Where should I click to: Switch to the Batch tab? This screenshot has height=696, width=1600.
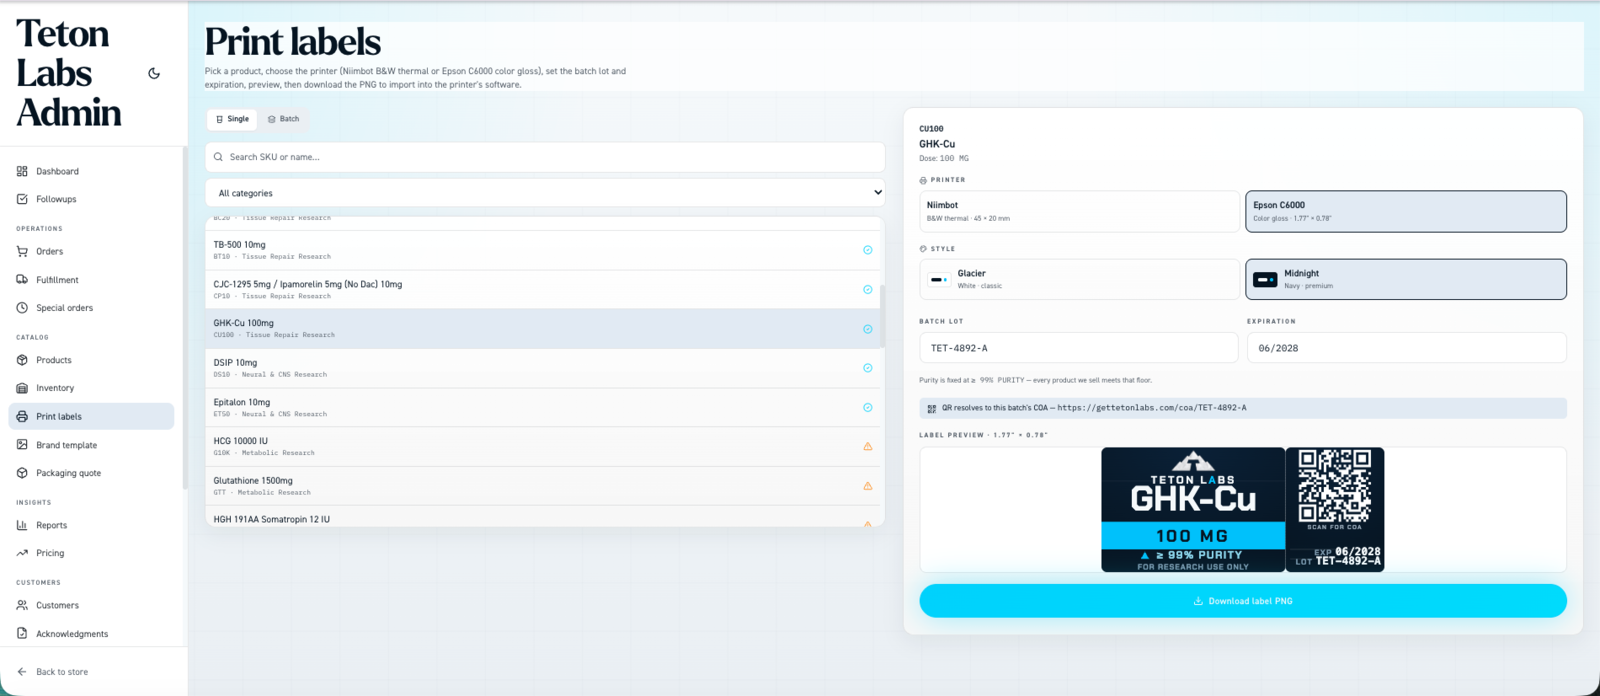pos(283,119)
